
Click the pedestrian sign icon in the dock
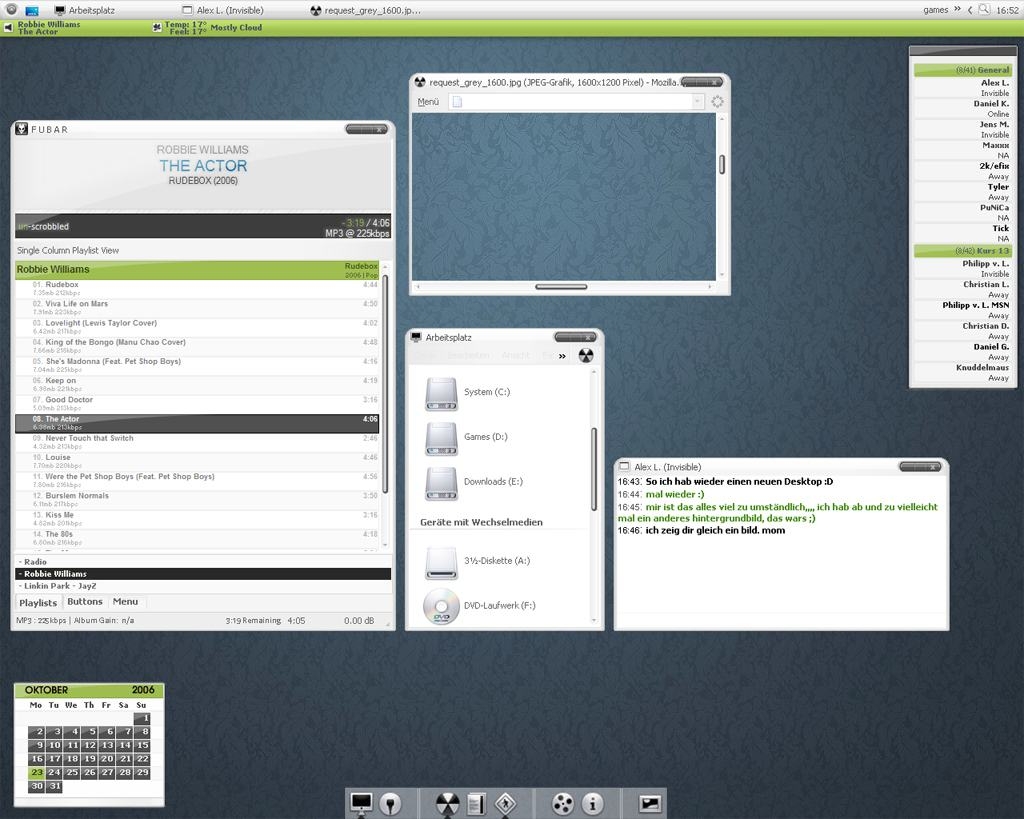505,803
